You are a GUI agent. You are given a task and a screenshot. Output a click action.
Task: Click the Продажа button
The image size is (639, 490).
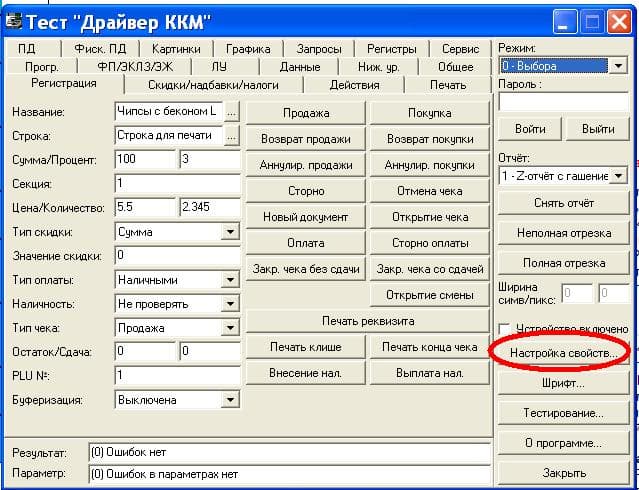coord(306,113)
